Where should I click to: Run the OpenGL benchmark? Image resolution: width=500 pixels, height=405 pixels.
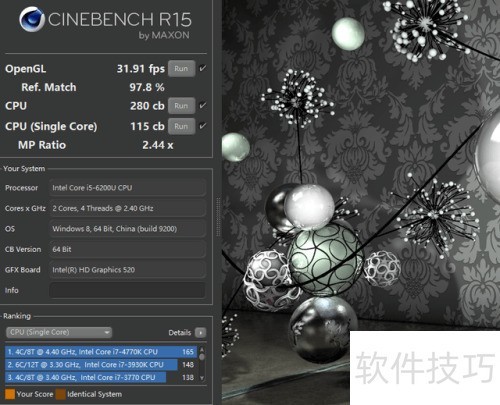click(181, 69)
